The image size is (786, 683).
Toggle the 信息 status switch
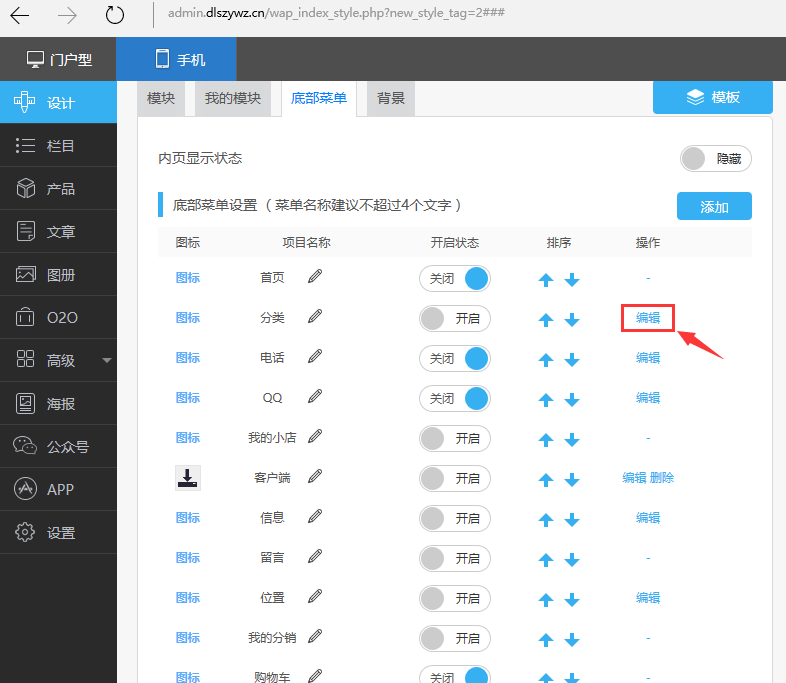tap(455, 519)
